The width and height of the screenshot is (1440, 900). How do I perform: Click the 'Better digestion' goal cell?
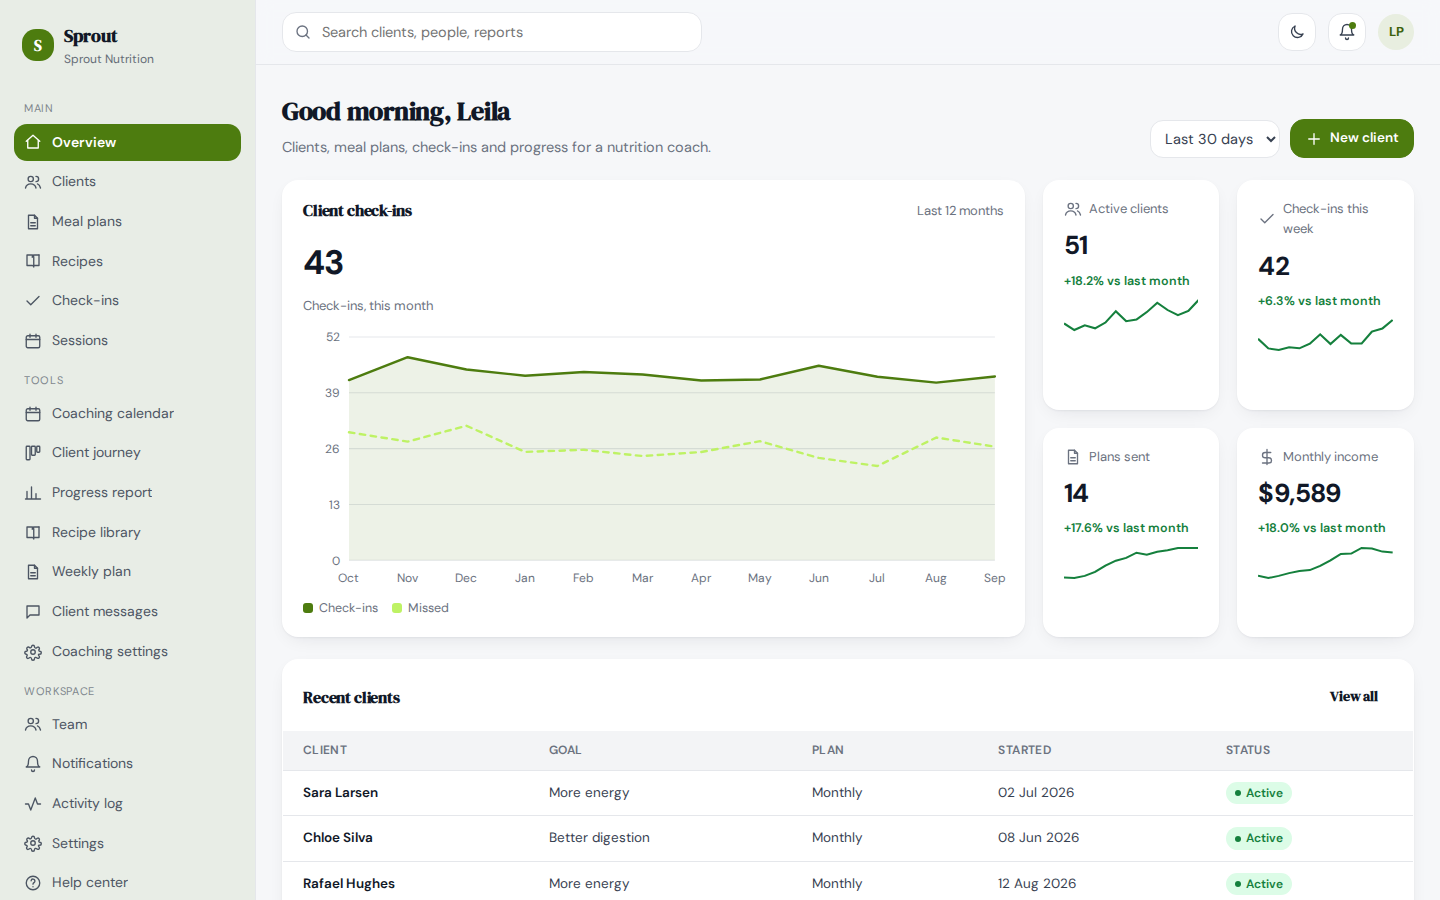599,838
